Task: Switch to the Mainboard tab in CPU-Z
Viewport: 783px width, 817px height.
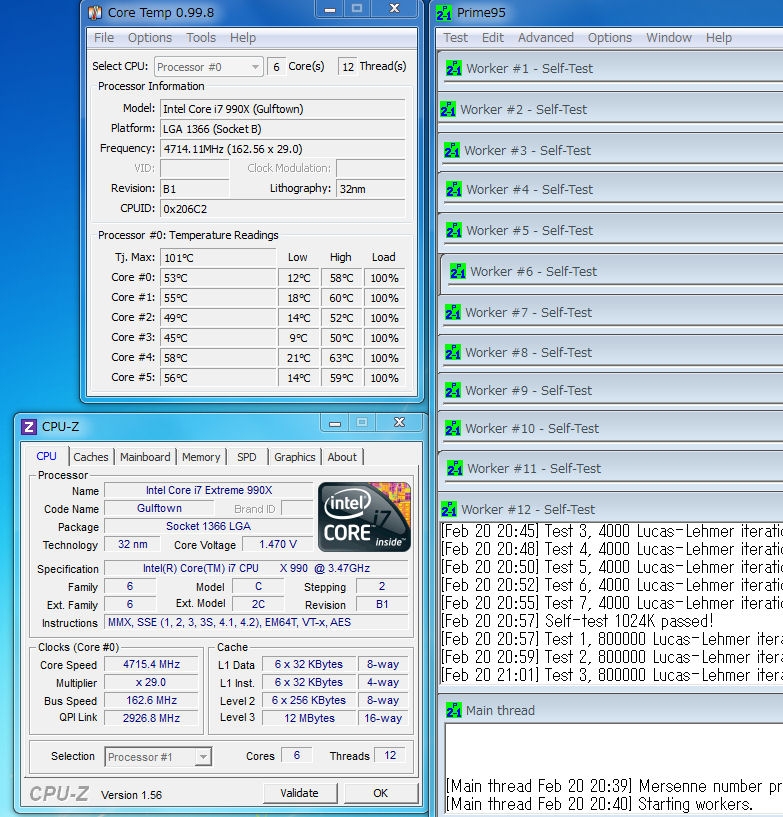Action: [x=145, y=457]
